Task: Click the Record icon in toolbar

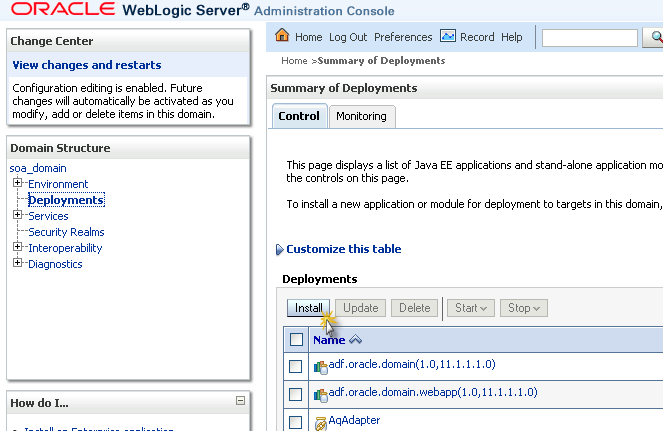Action: [447, 37]
